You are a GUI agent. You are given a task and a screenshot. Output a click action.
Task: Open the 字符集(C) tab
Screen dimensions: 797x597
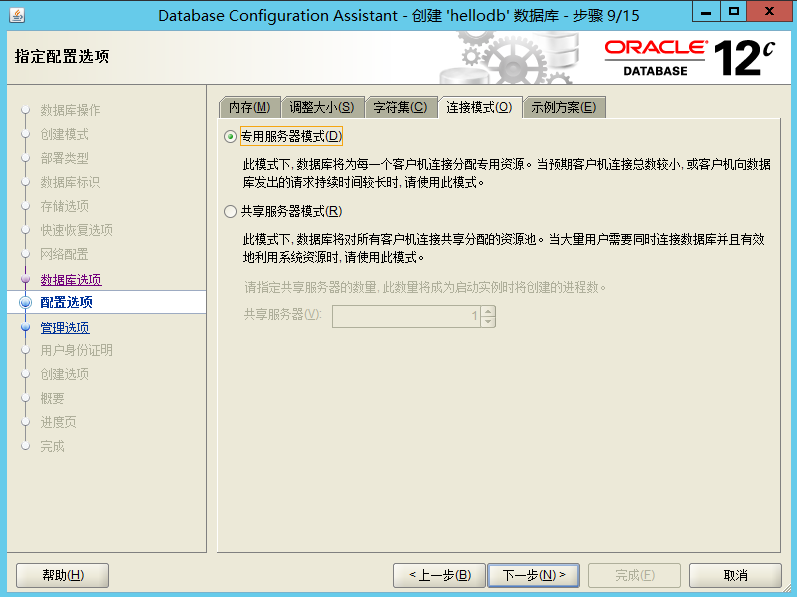[x=401, y=107]
